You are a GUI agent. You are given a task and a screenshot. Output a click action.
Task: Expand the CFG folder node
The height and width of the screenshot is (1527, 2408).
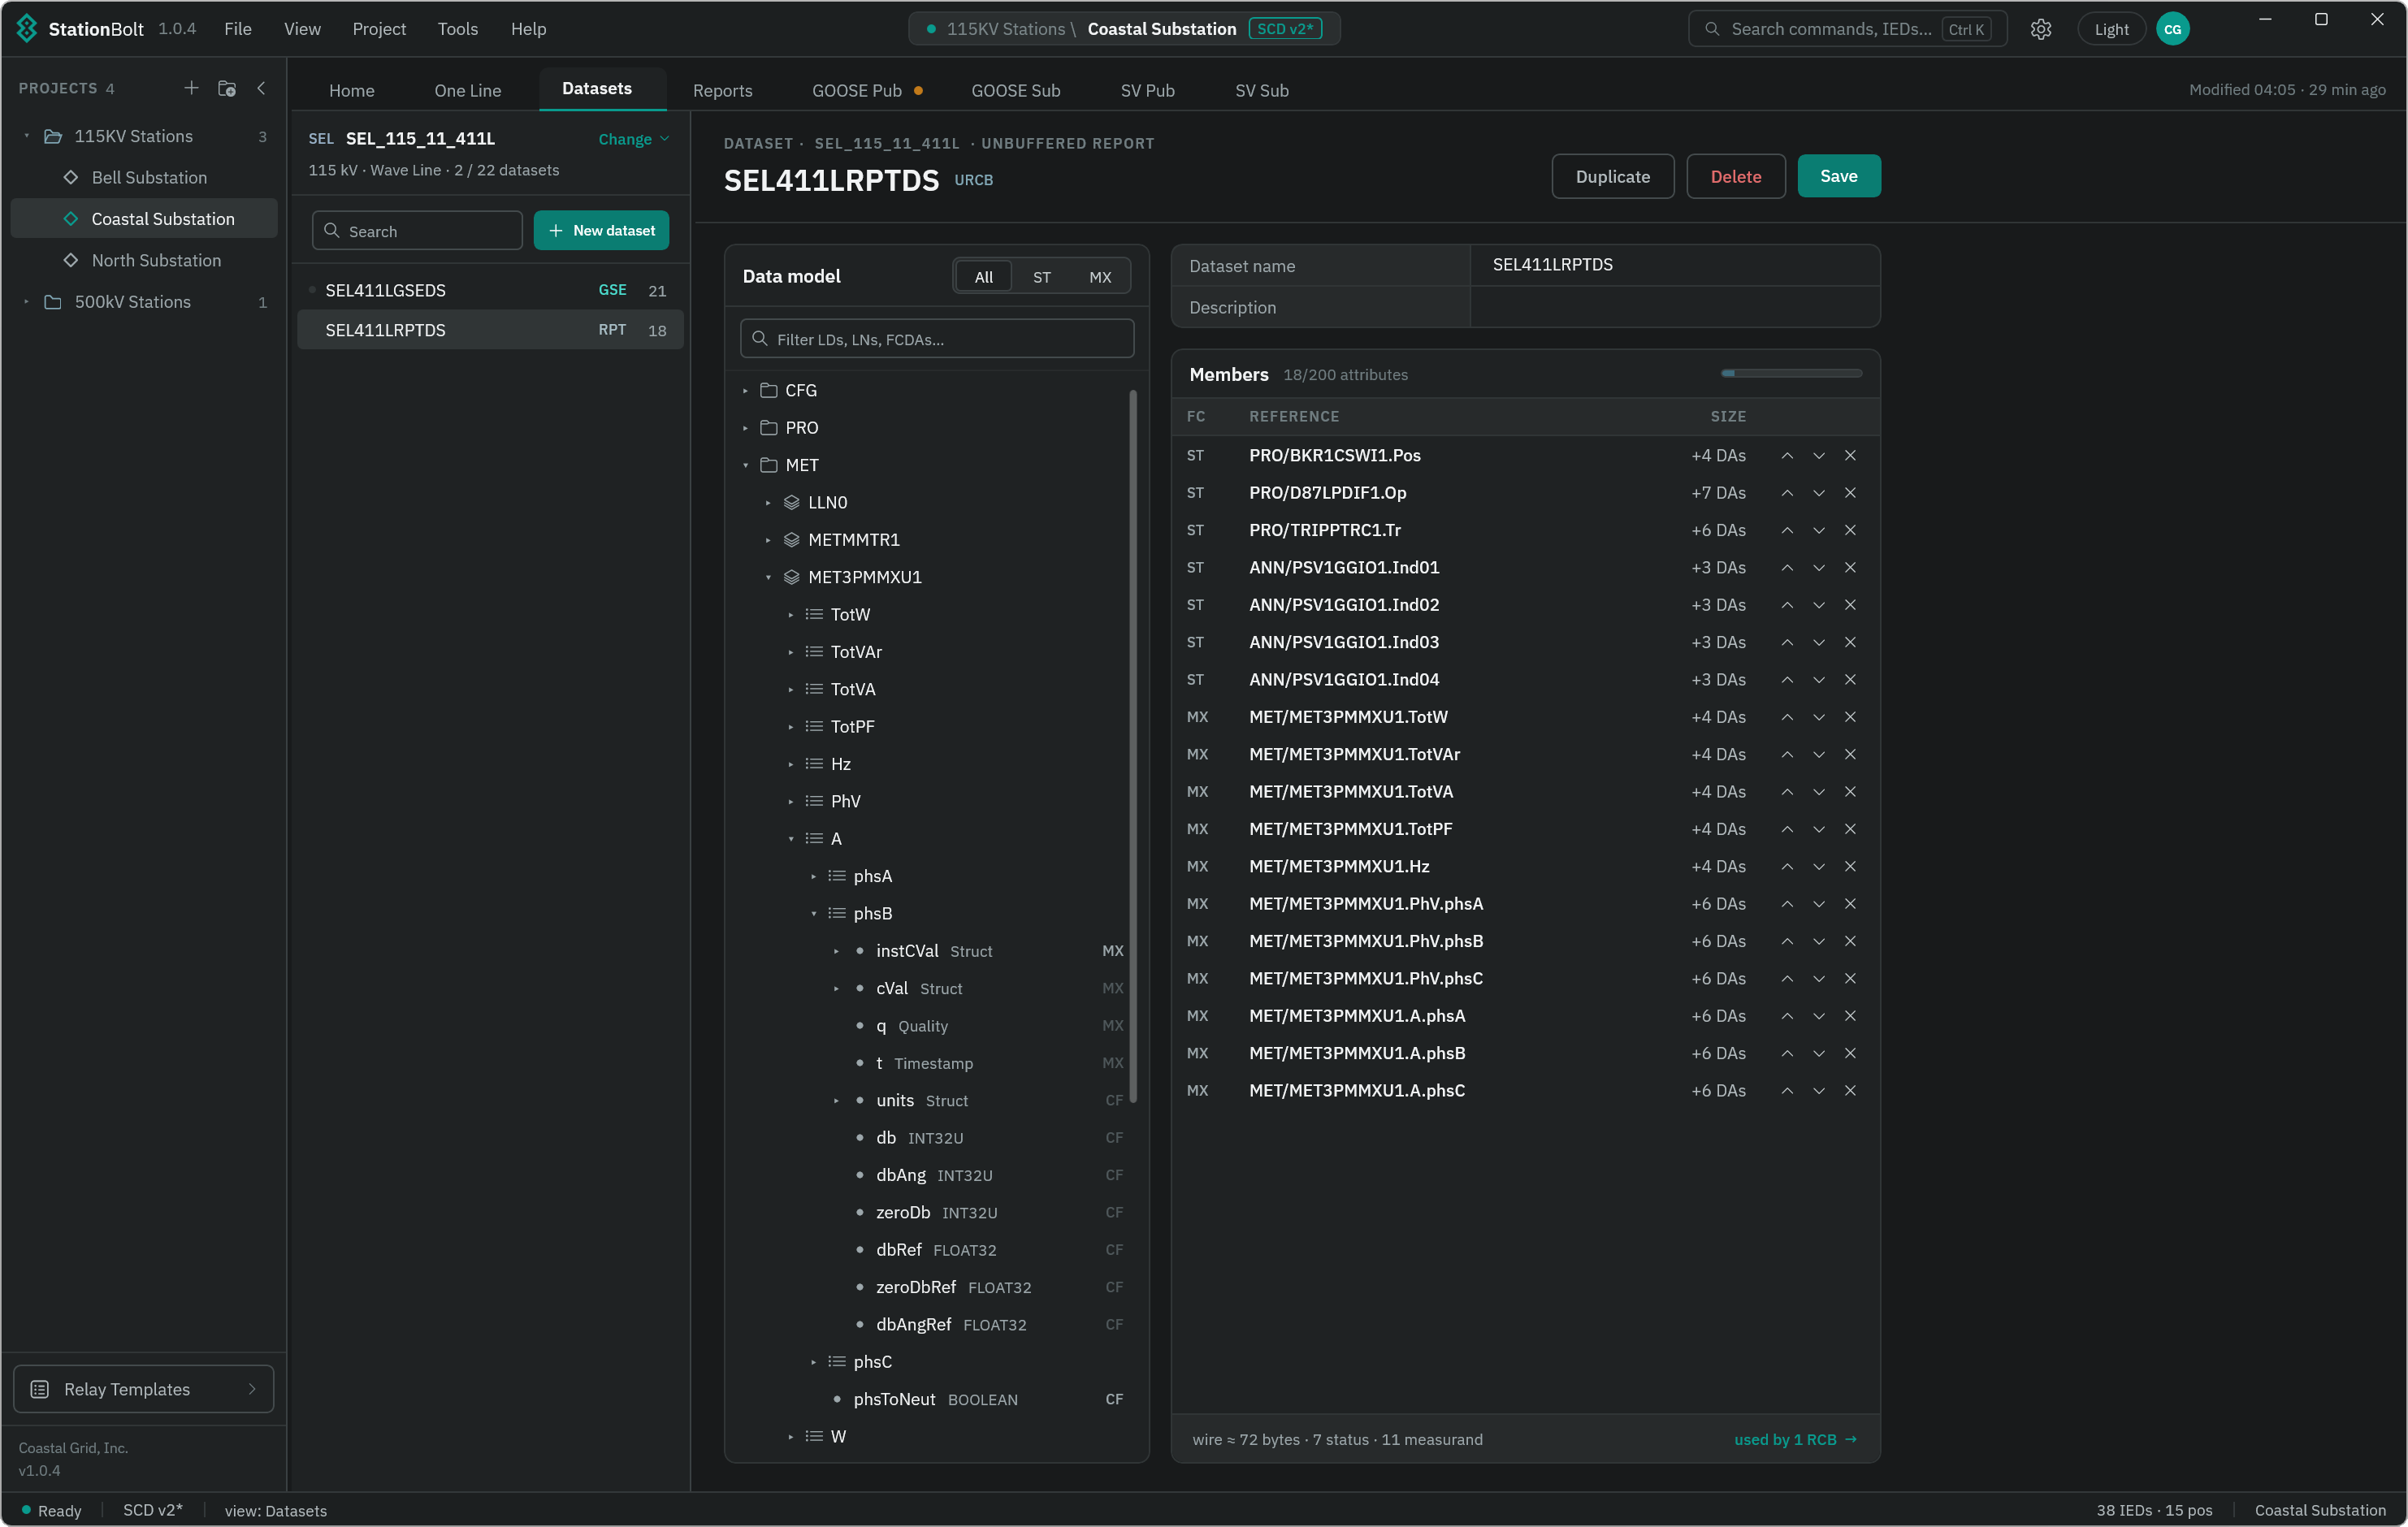click(745, 391)
